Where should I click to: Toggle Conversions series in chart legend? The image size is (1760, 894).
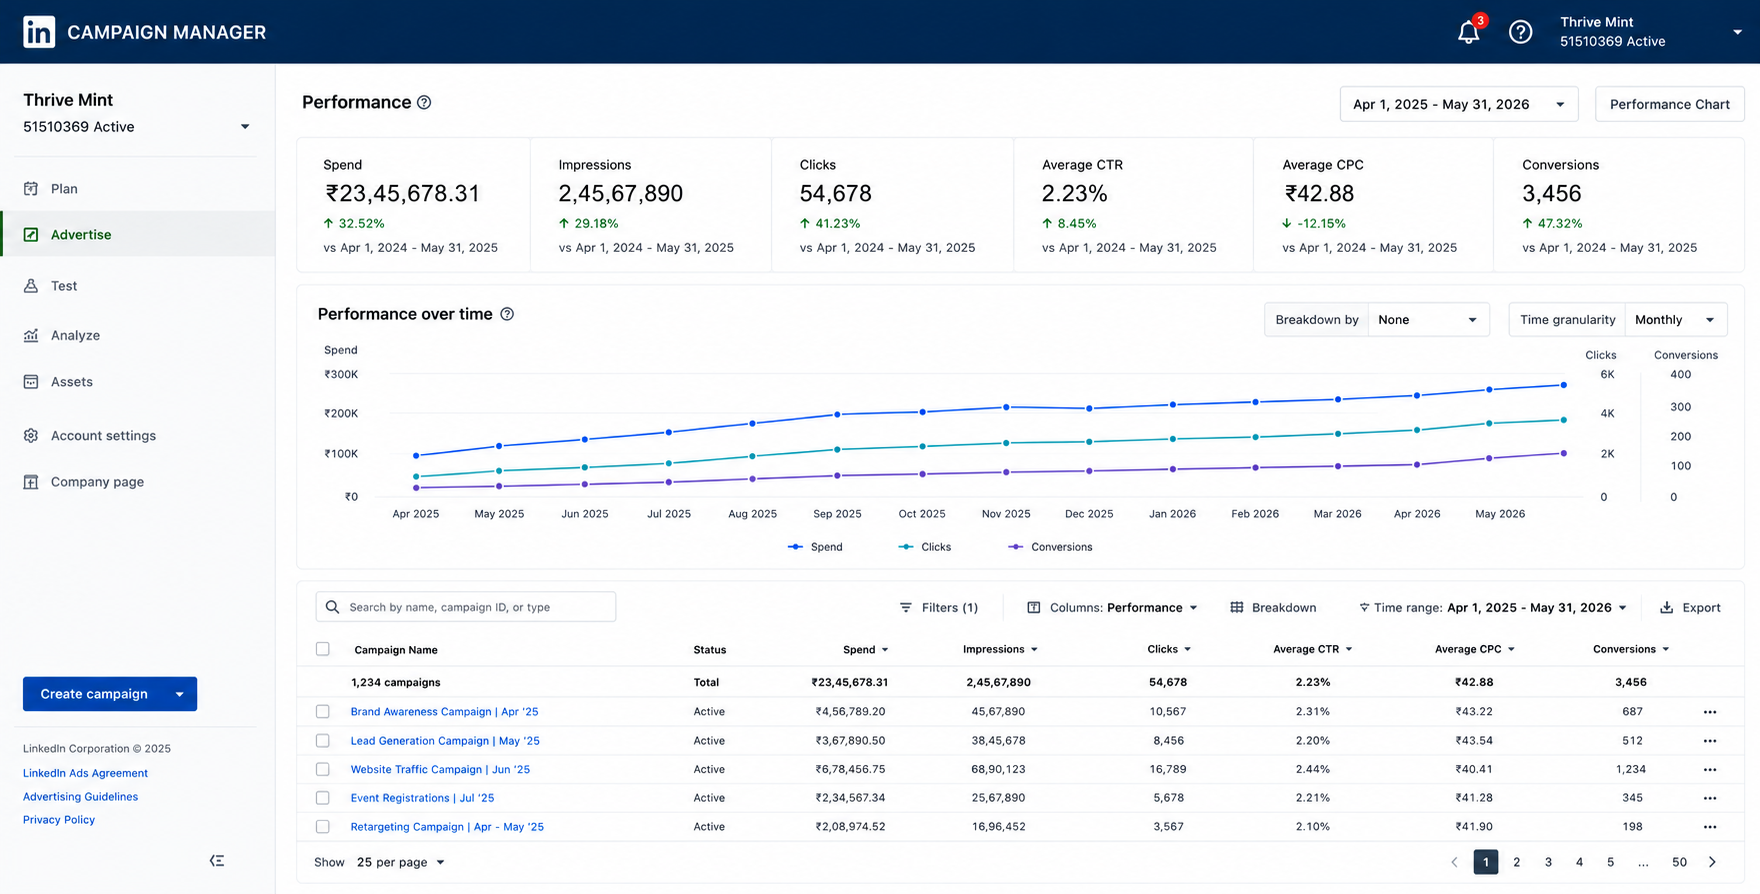(1050, 547)
